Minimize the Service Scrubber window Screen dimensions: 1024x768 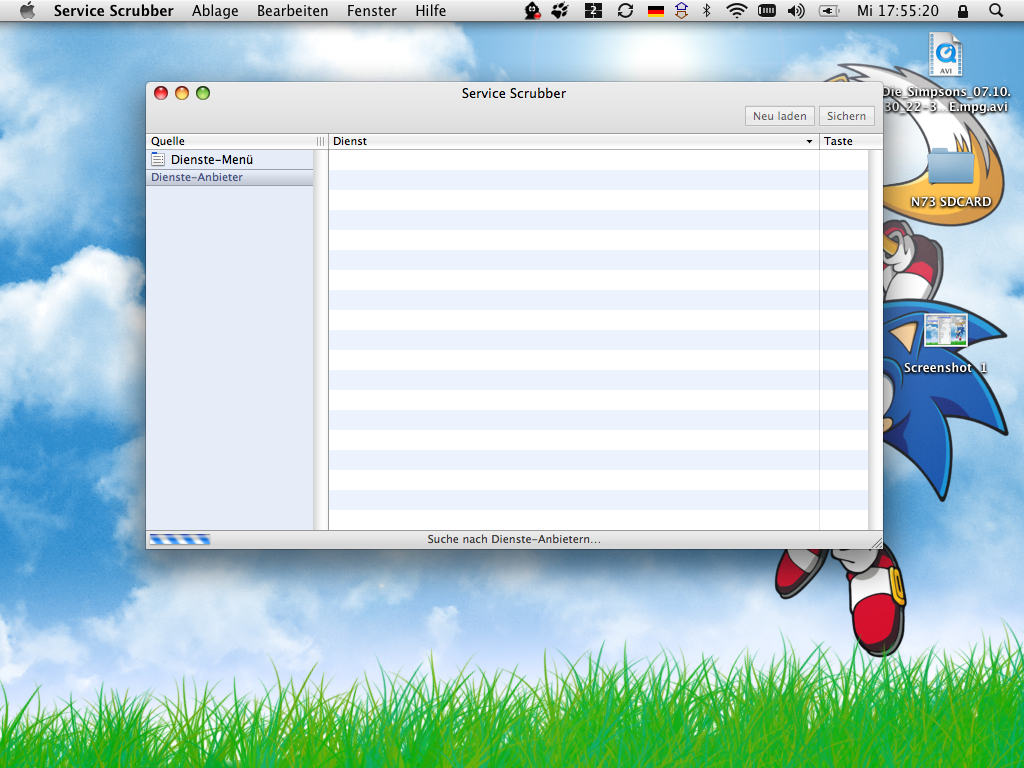182,93
